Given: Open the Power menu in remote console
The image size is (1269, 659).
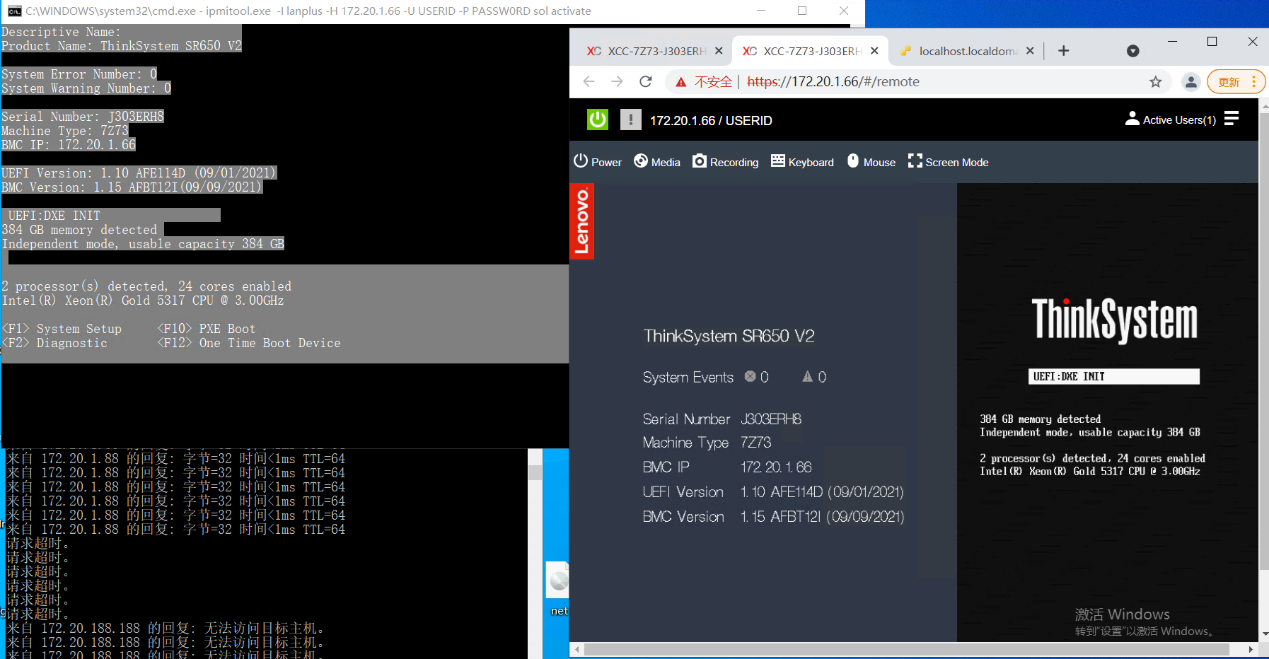Looking at the screenshot, I should coord(598,162).
